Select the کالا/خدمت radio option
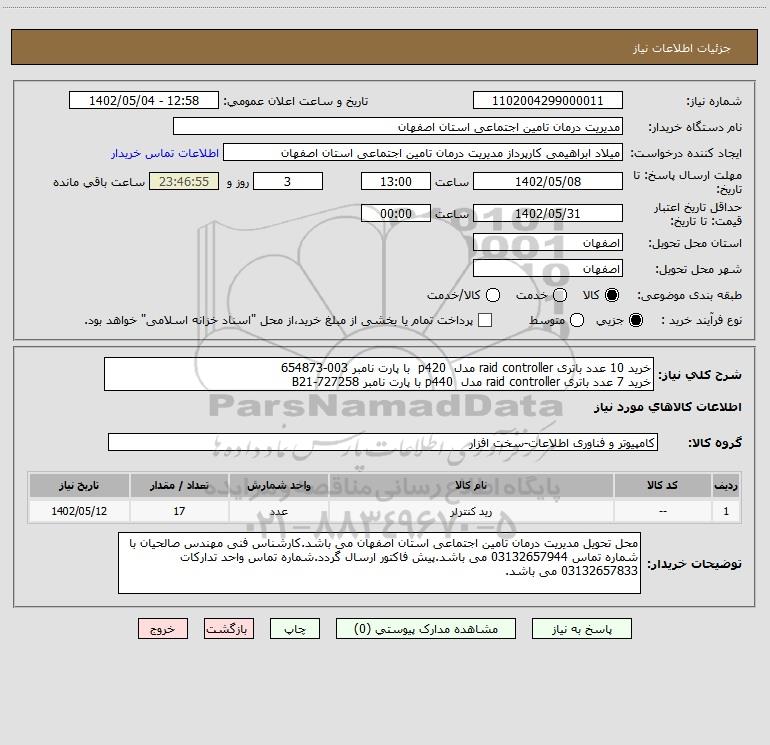This screenshot has height=745, width=770. tap(493, 295)
